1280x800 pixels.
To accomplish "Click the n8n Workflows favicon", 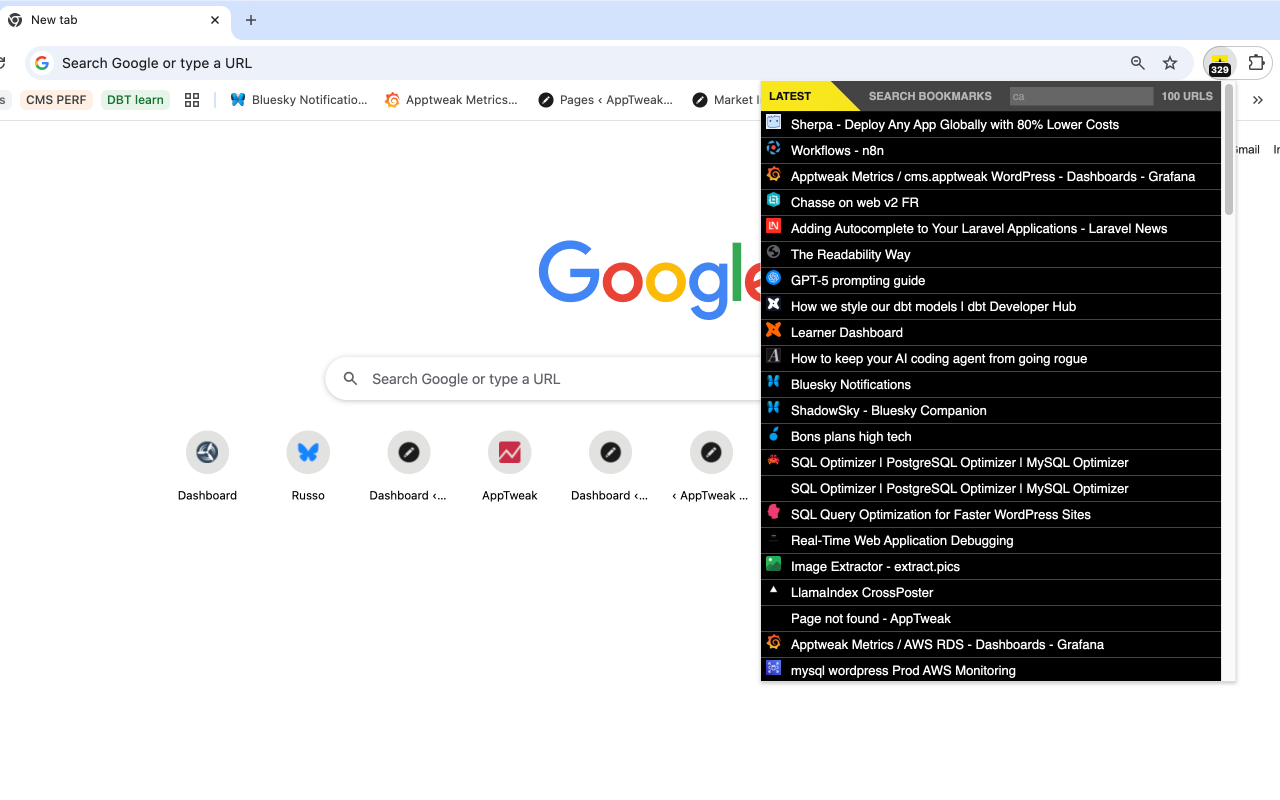I will (x=773, y=148).
